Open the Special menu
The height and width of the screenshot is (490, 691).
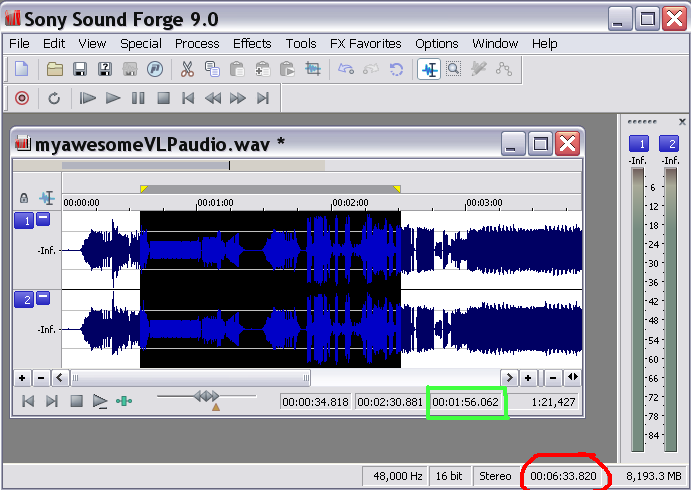[x=141, y=44]
